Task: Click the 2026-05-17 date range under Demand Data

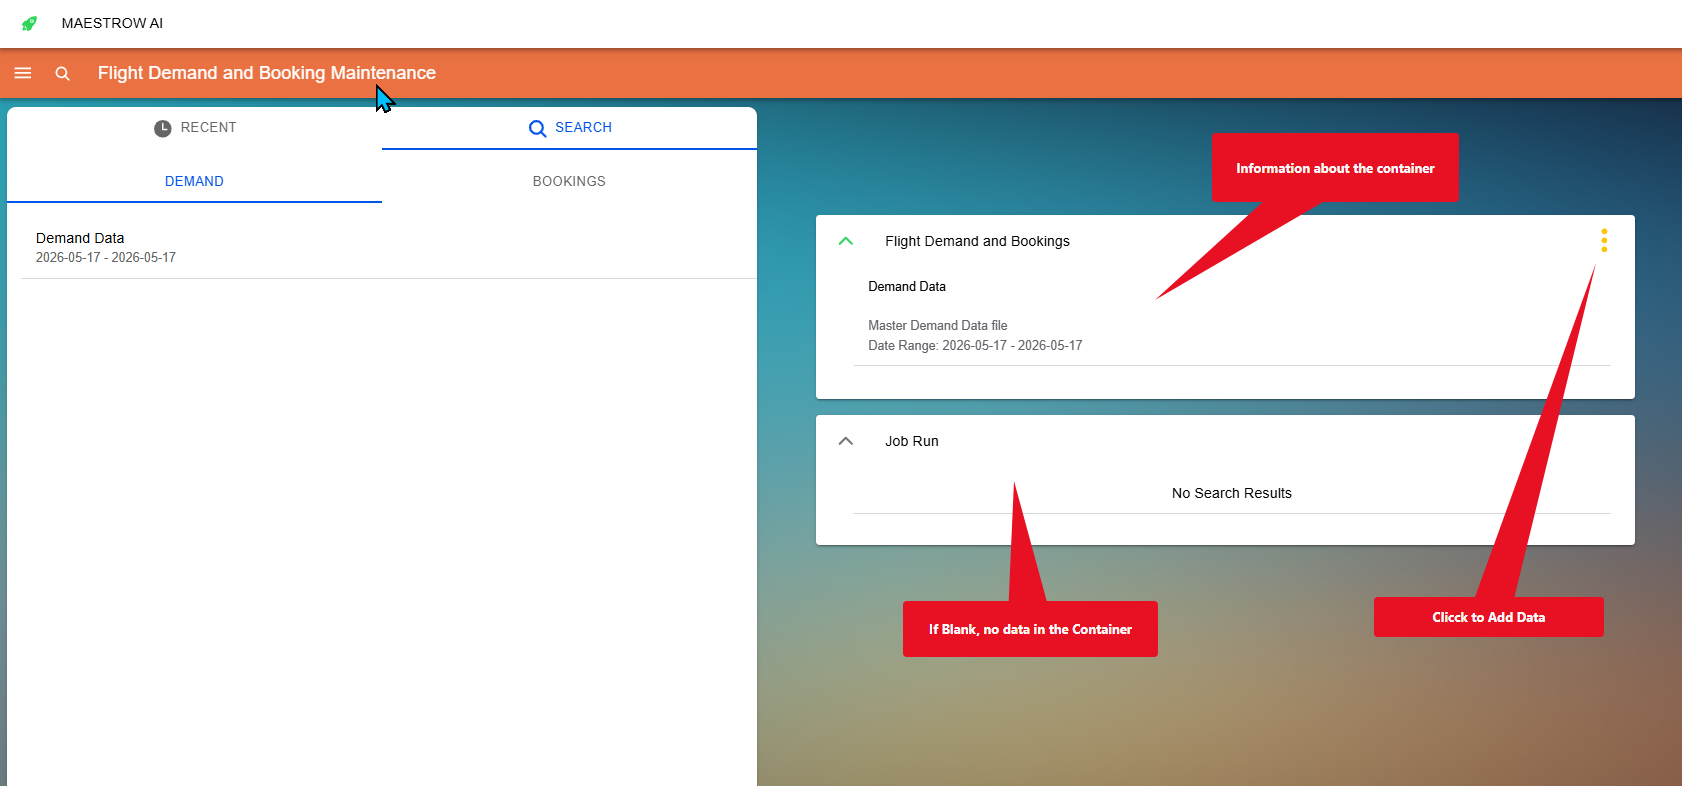Action: coord(106,257)
